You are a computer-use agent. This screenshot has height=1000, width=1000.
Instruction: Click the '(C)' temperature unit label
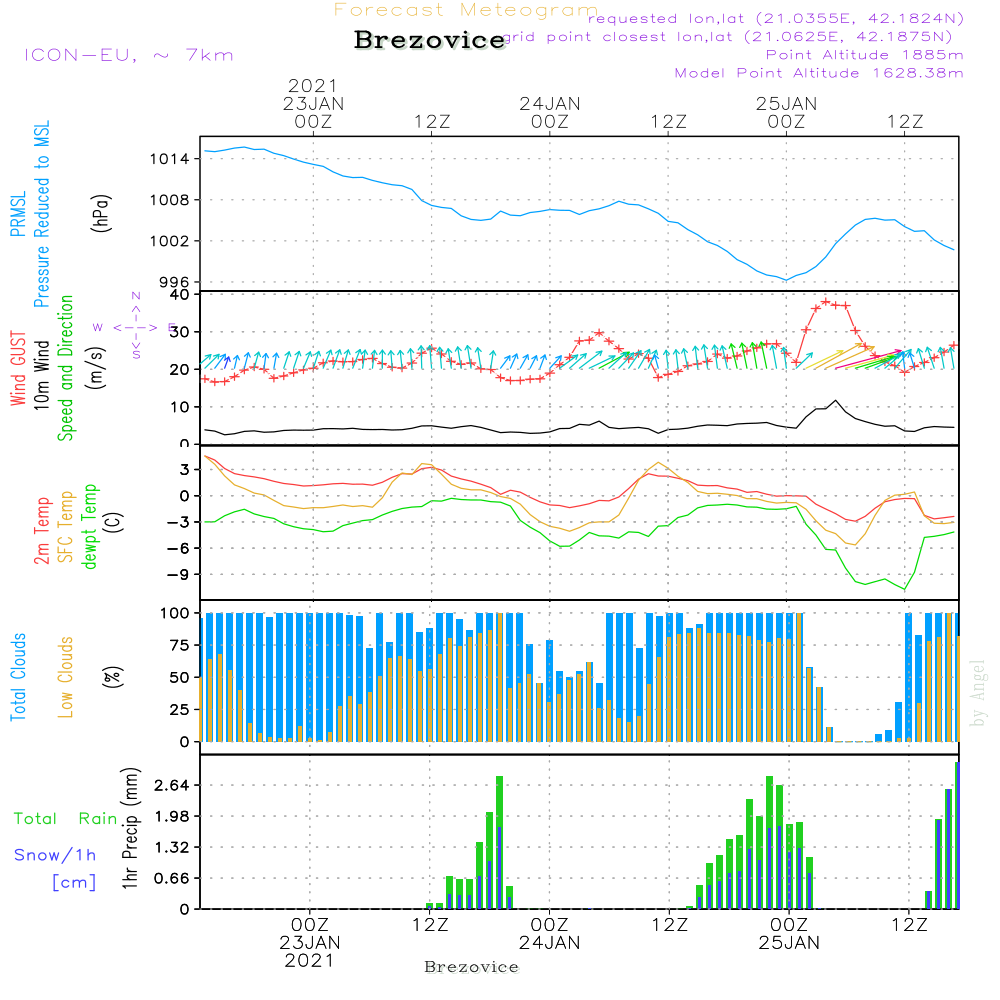(114, 523)
